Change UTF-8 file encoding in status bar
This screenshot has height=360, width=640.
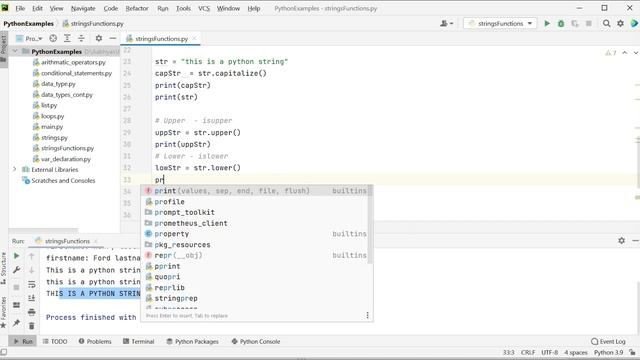549,352
